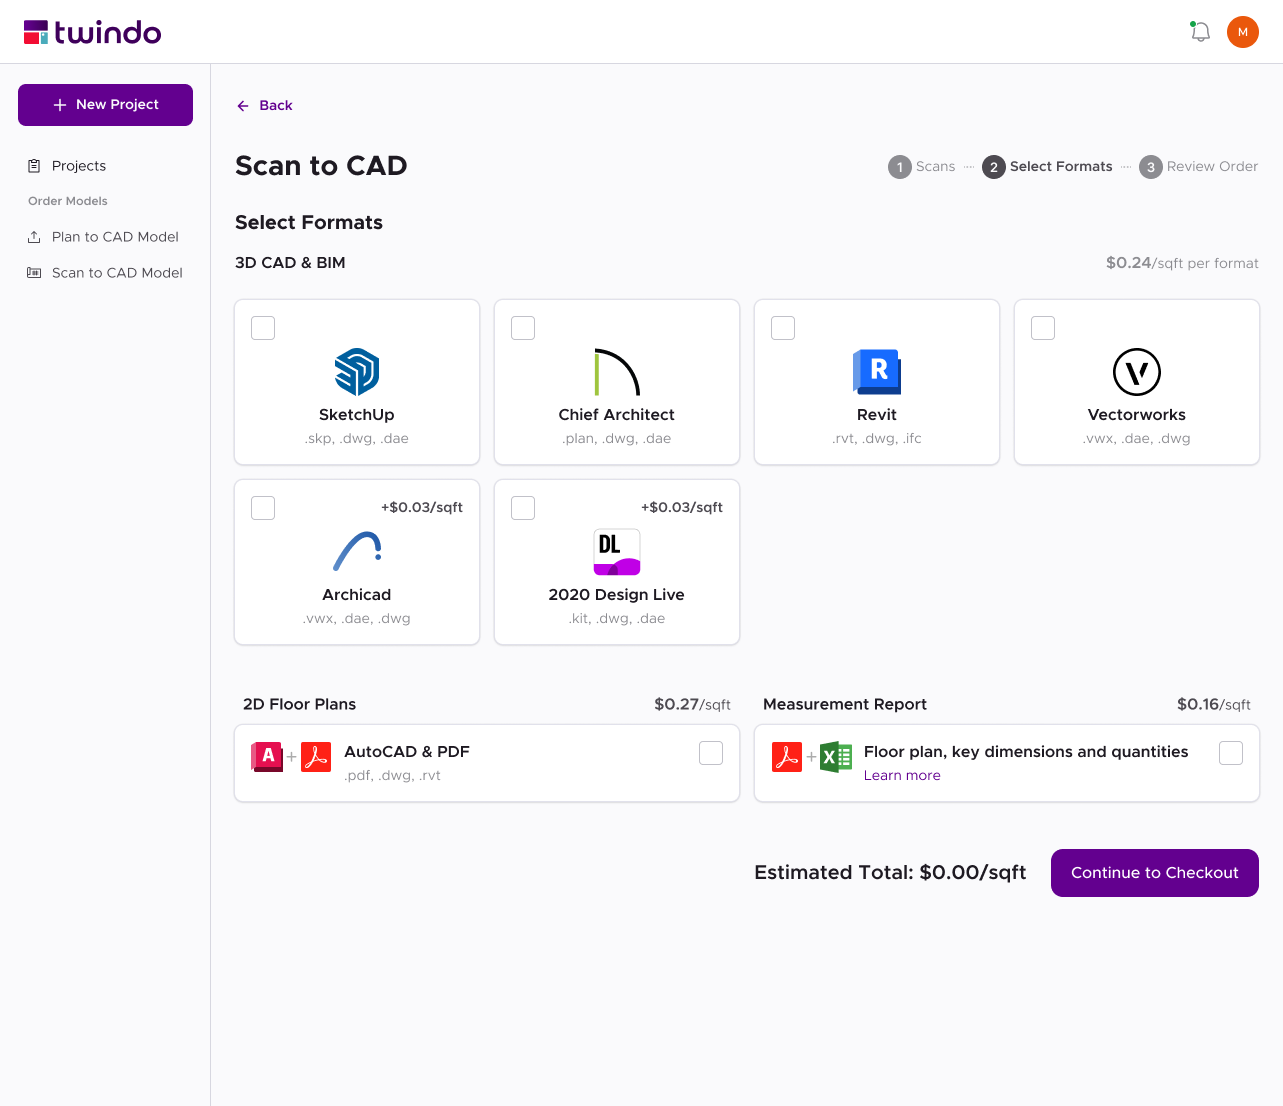Click the Archicad logo icon
Screen dimensions: 1283x1106
(357, 551)
